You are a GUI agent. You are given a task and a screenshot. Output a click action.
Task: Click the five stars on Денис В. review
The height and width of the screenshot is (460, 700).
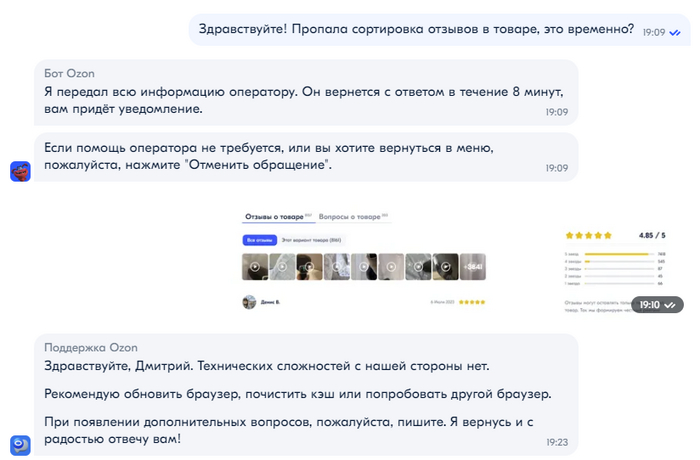pyautogui.click(x=472, y=302)
